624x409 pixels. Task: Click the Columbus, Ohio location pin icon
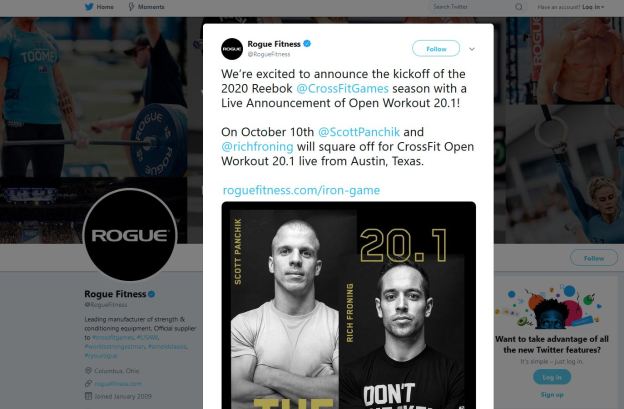point(88,370)
